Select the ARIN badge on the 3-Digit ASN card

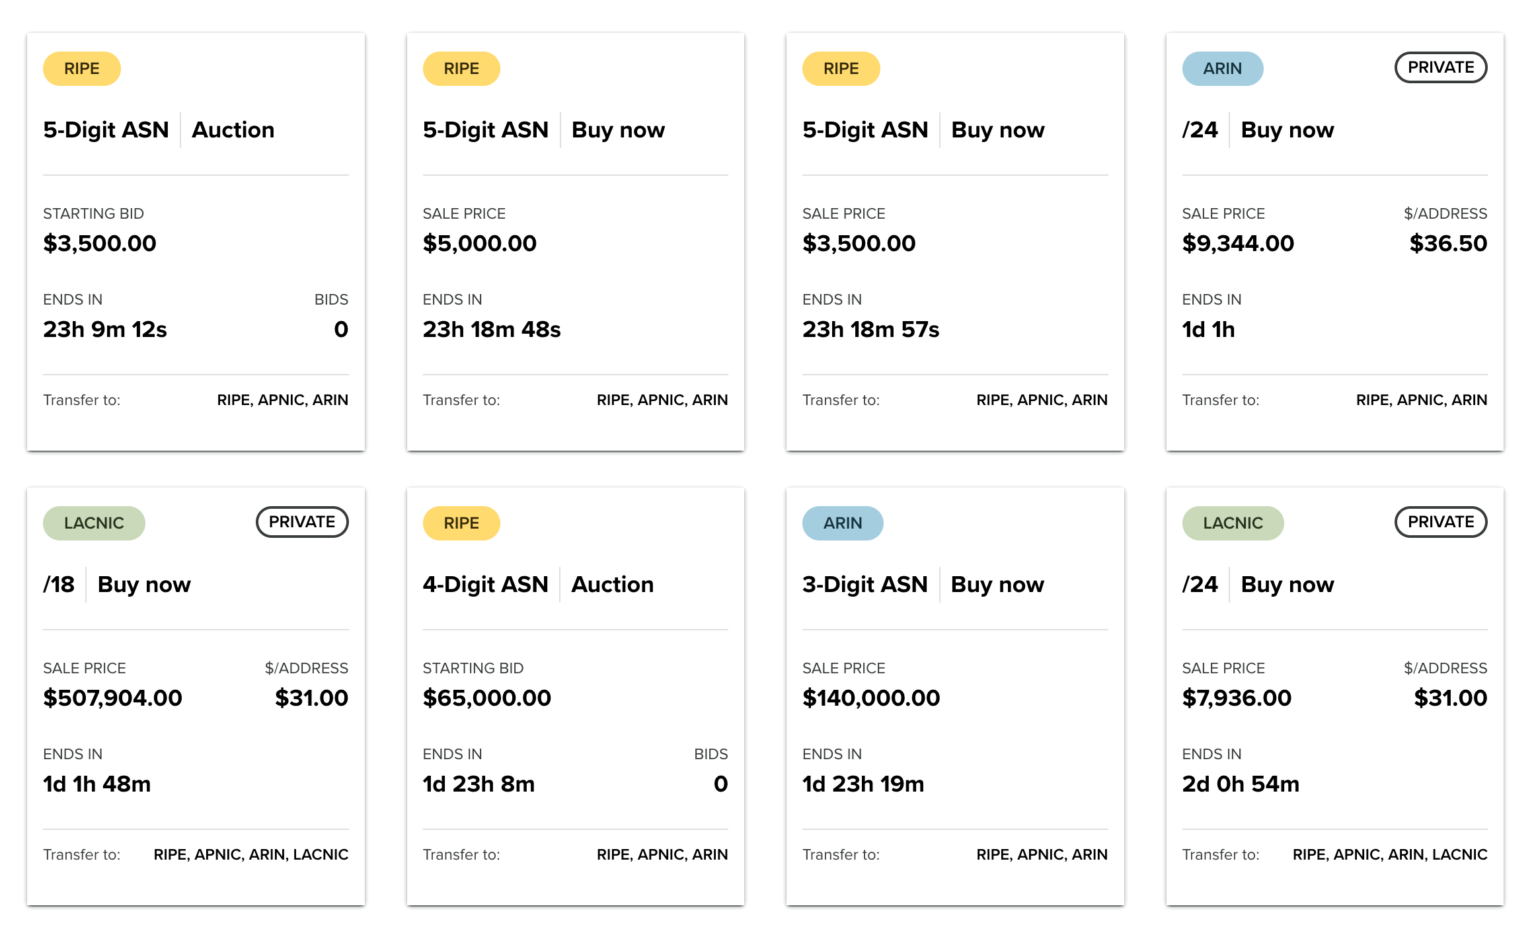tap(842, 522)
